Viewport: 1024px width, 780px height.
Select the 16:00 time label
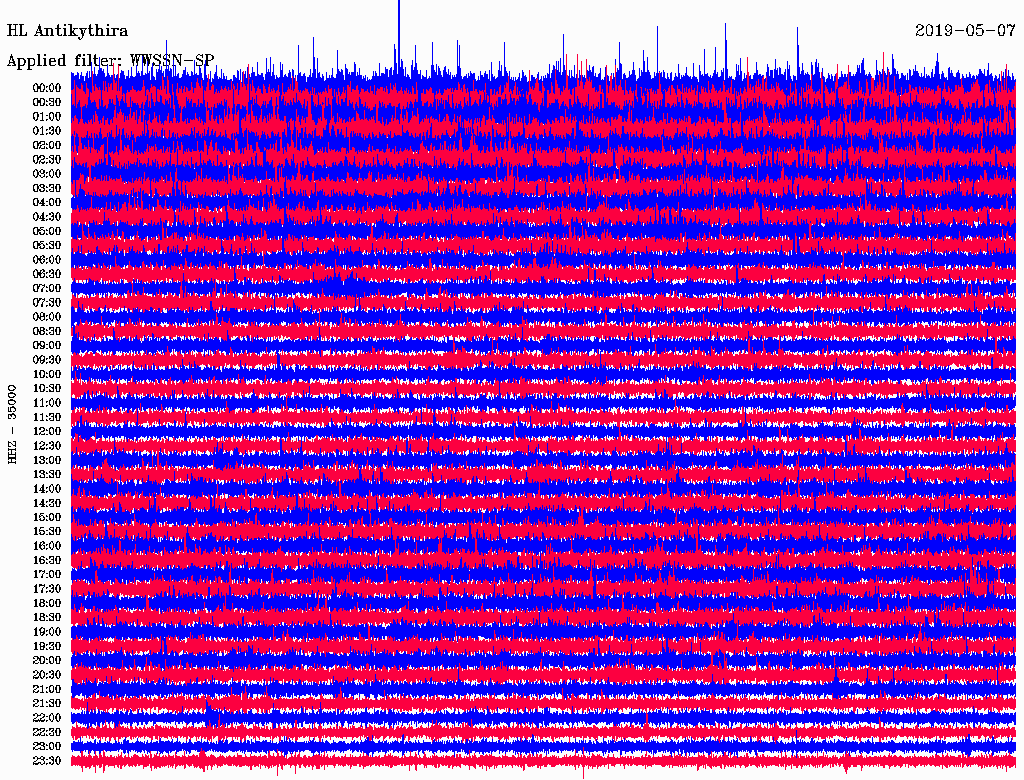(x=46, y=546)
